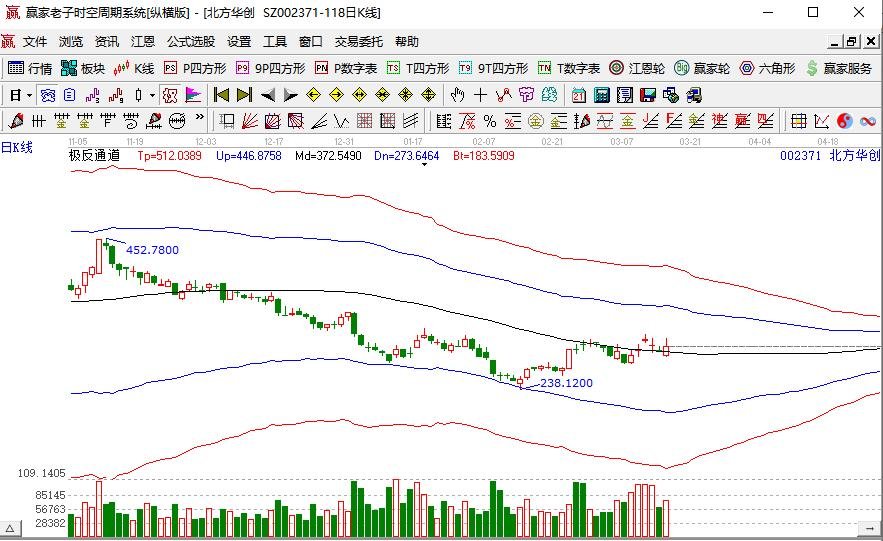Expand the toolbar overflow chevron

click(x=199, y=118)
